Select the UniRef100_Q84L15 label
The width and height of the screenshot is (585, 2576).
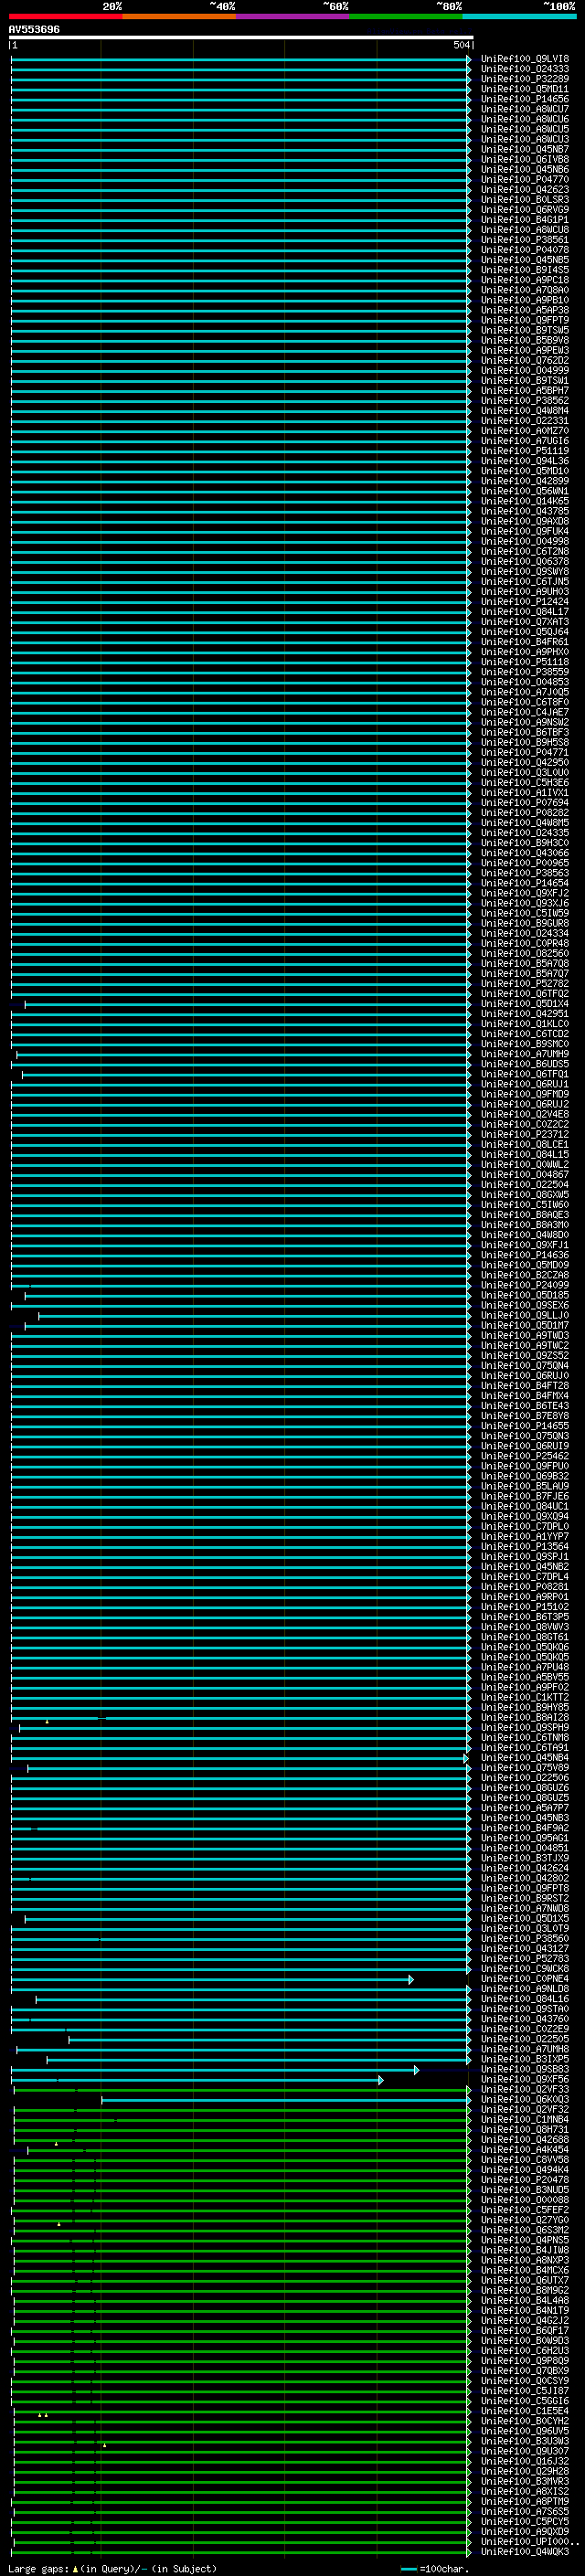tap(524, 1154)
